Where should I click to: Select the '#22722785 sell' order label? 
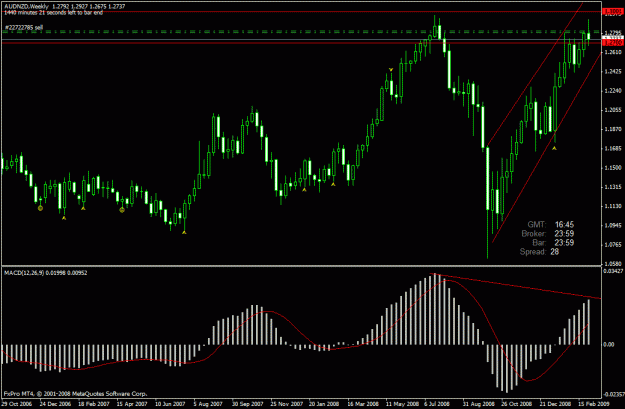click(x=24, y=28)
